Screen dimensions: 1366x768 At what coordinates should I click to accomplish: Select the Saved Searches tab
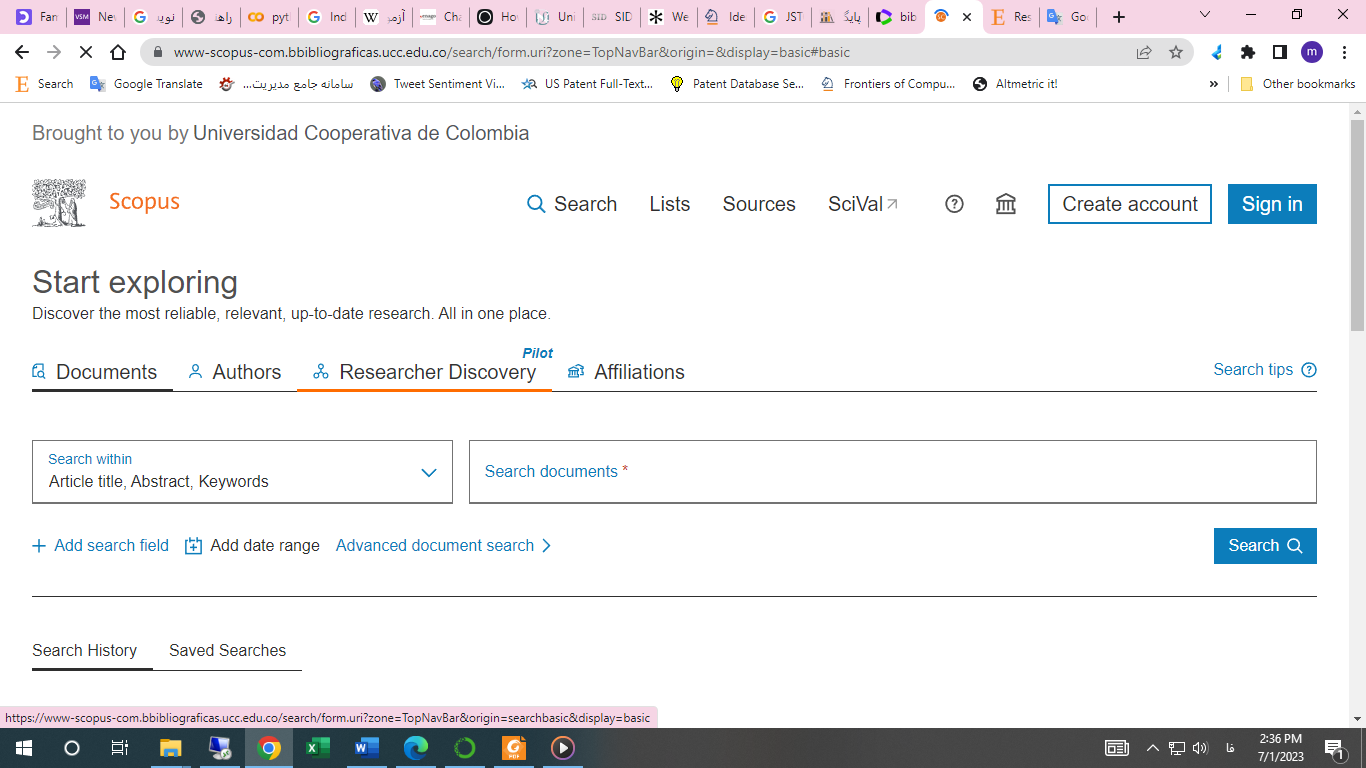click(x=228, y=650)
